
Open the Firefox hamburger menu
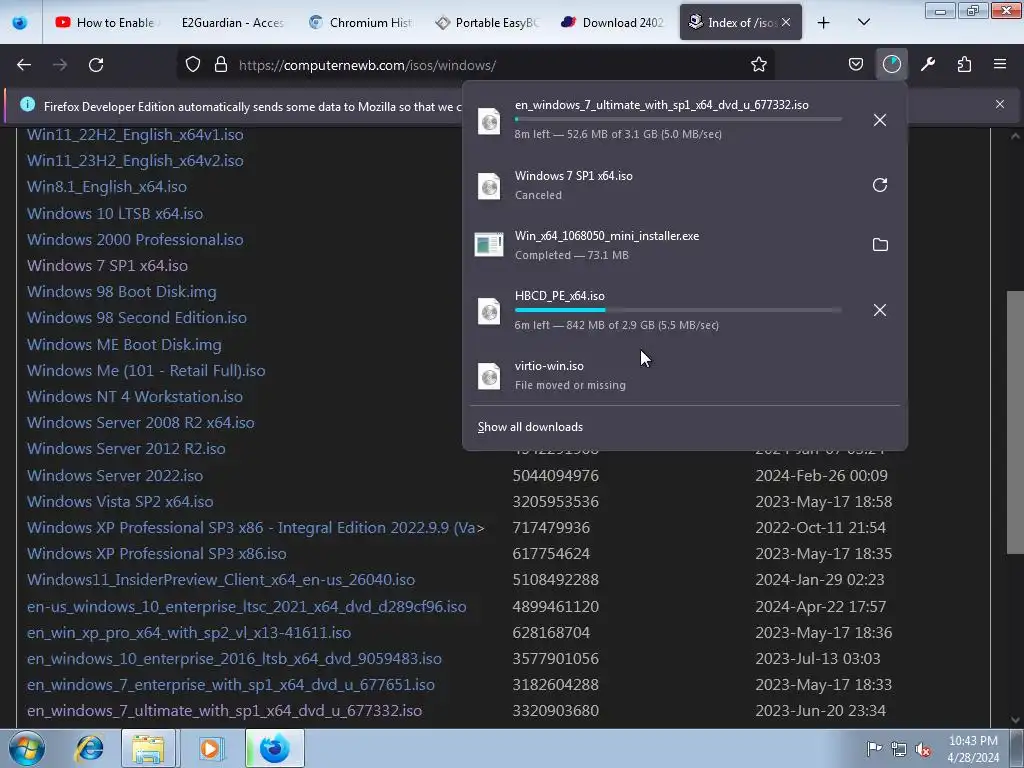pyautogui.click(x=1000, y=65)
